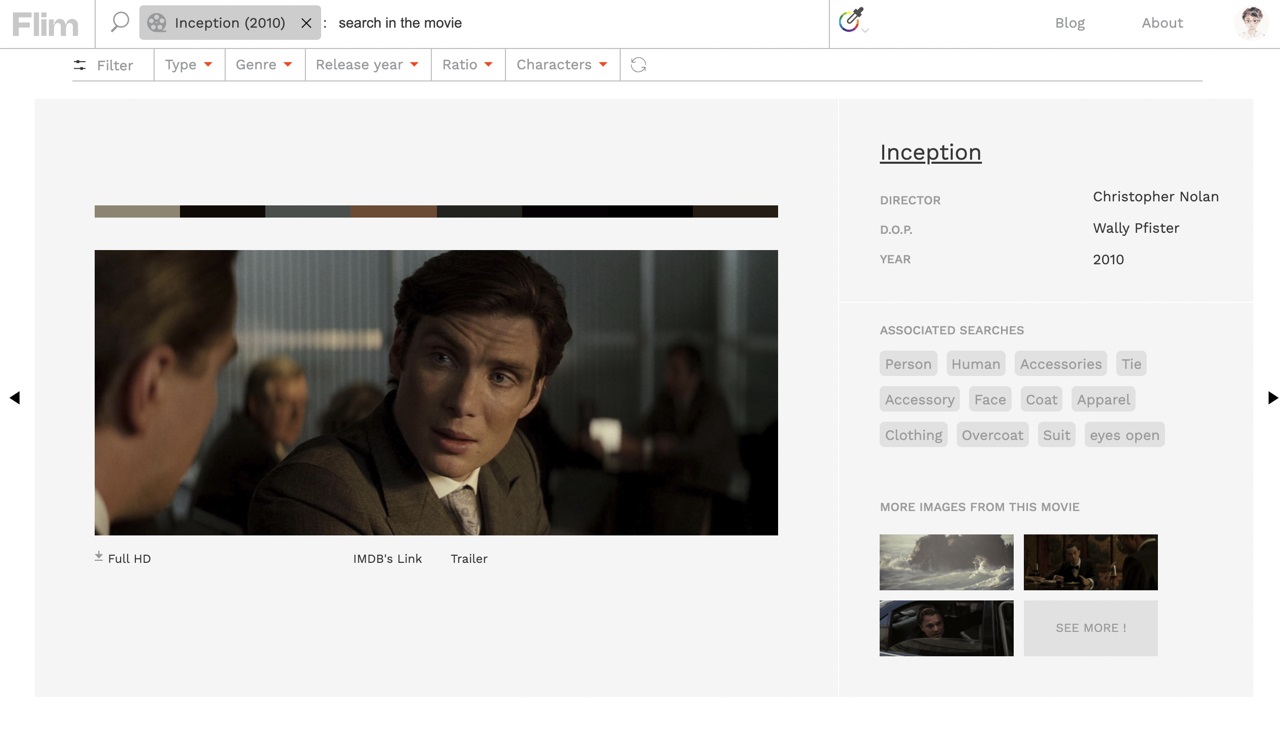Click the Filter label
Image resolution: width=1280 pixels, height=752 pixels.
pos(115,65)
